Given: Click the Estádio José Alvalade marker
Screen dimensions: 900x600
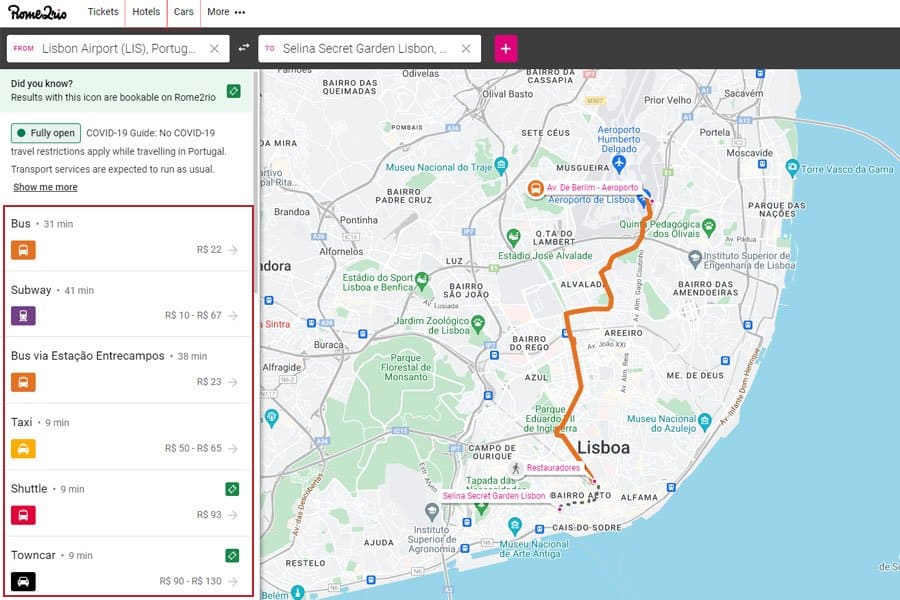Looking at the screenshot, I should coord(513,237).
